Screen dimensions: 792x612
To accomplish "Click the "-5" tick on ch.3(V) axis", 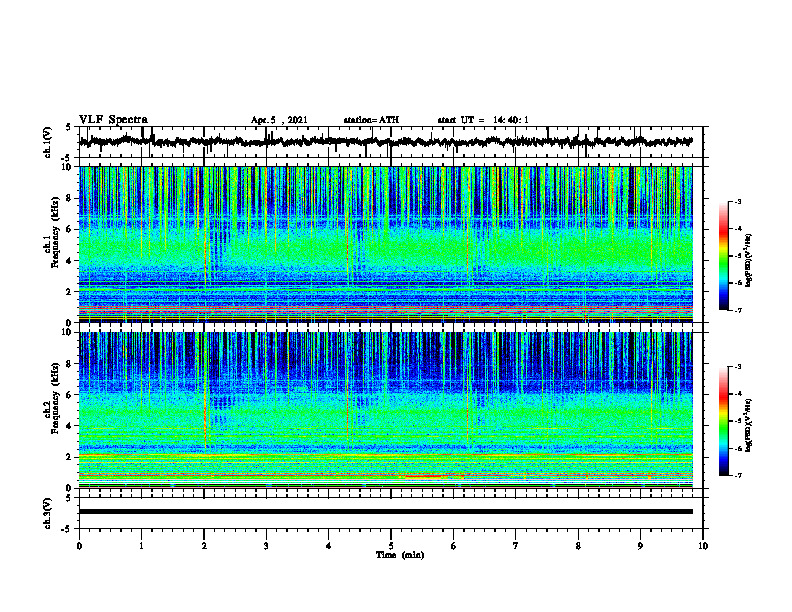I will [x=66, y=529].
